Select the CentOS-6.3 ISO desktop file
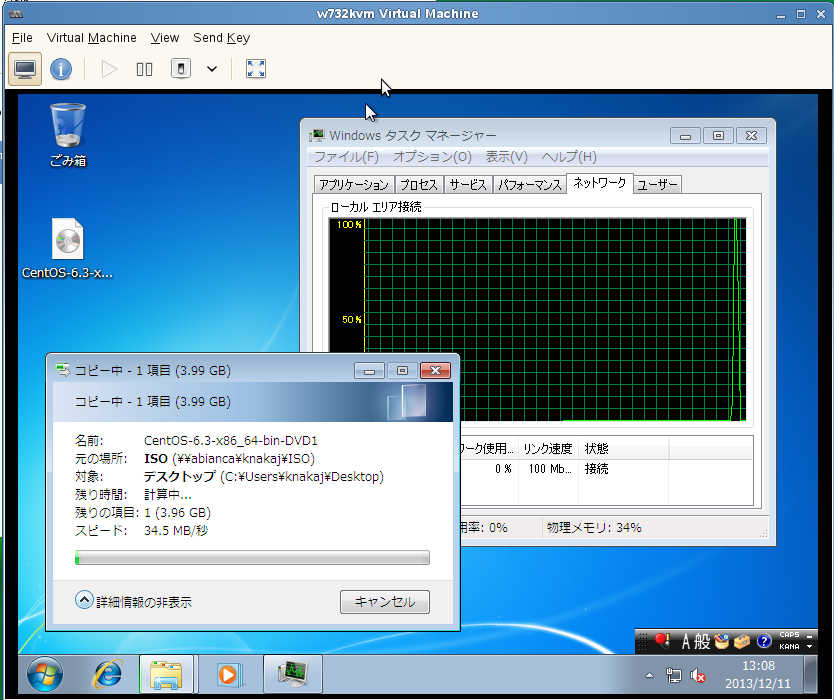 click(x=67, y=249)
